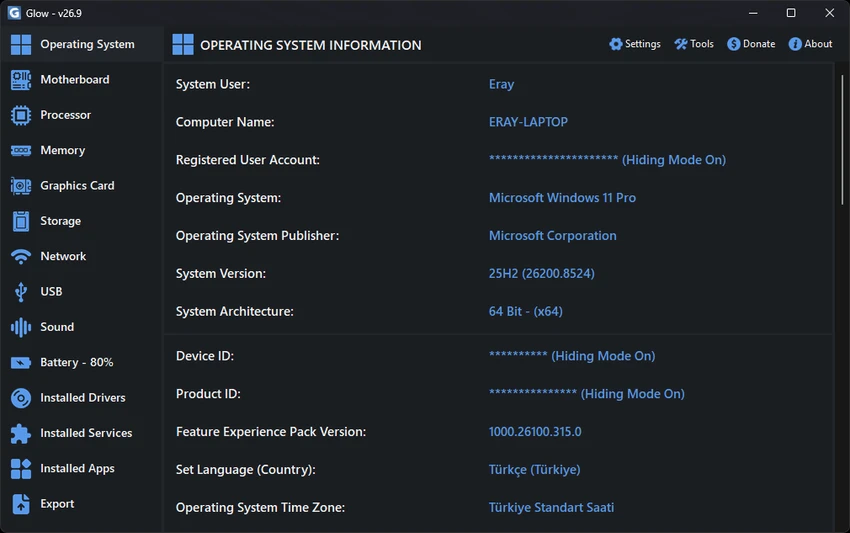Click the hidden Device ID value
Screen dimensions: 850x533
click(572, 356)
